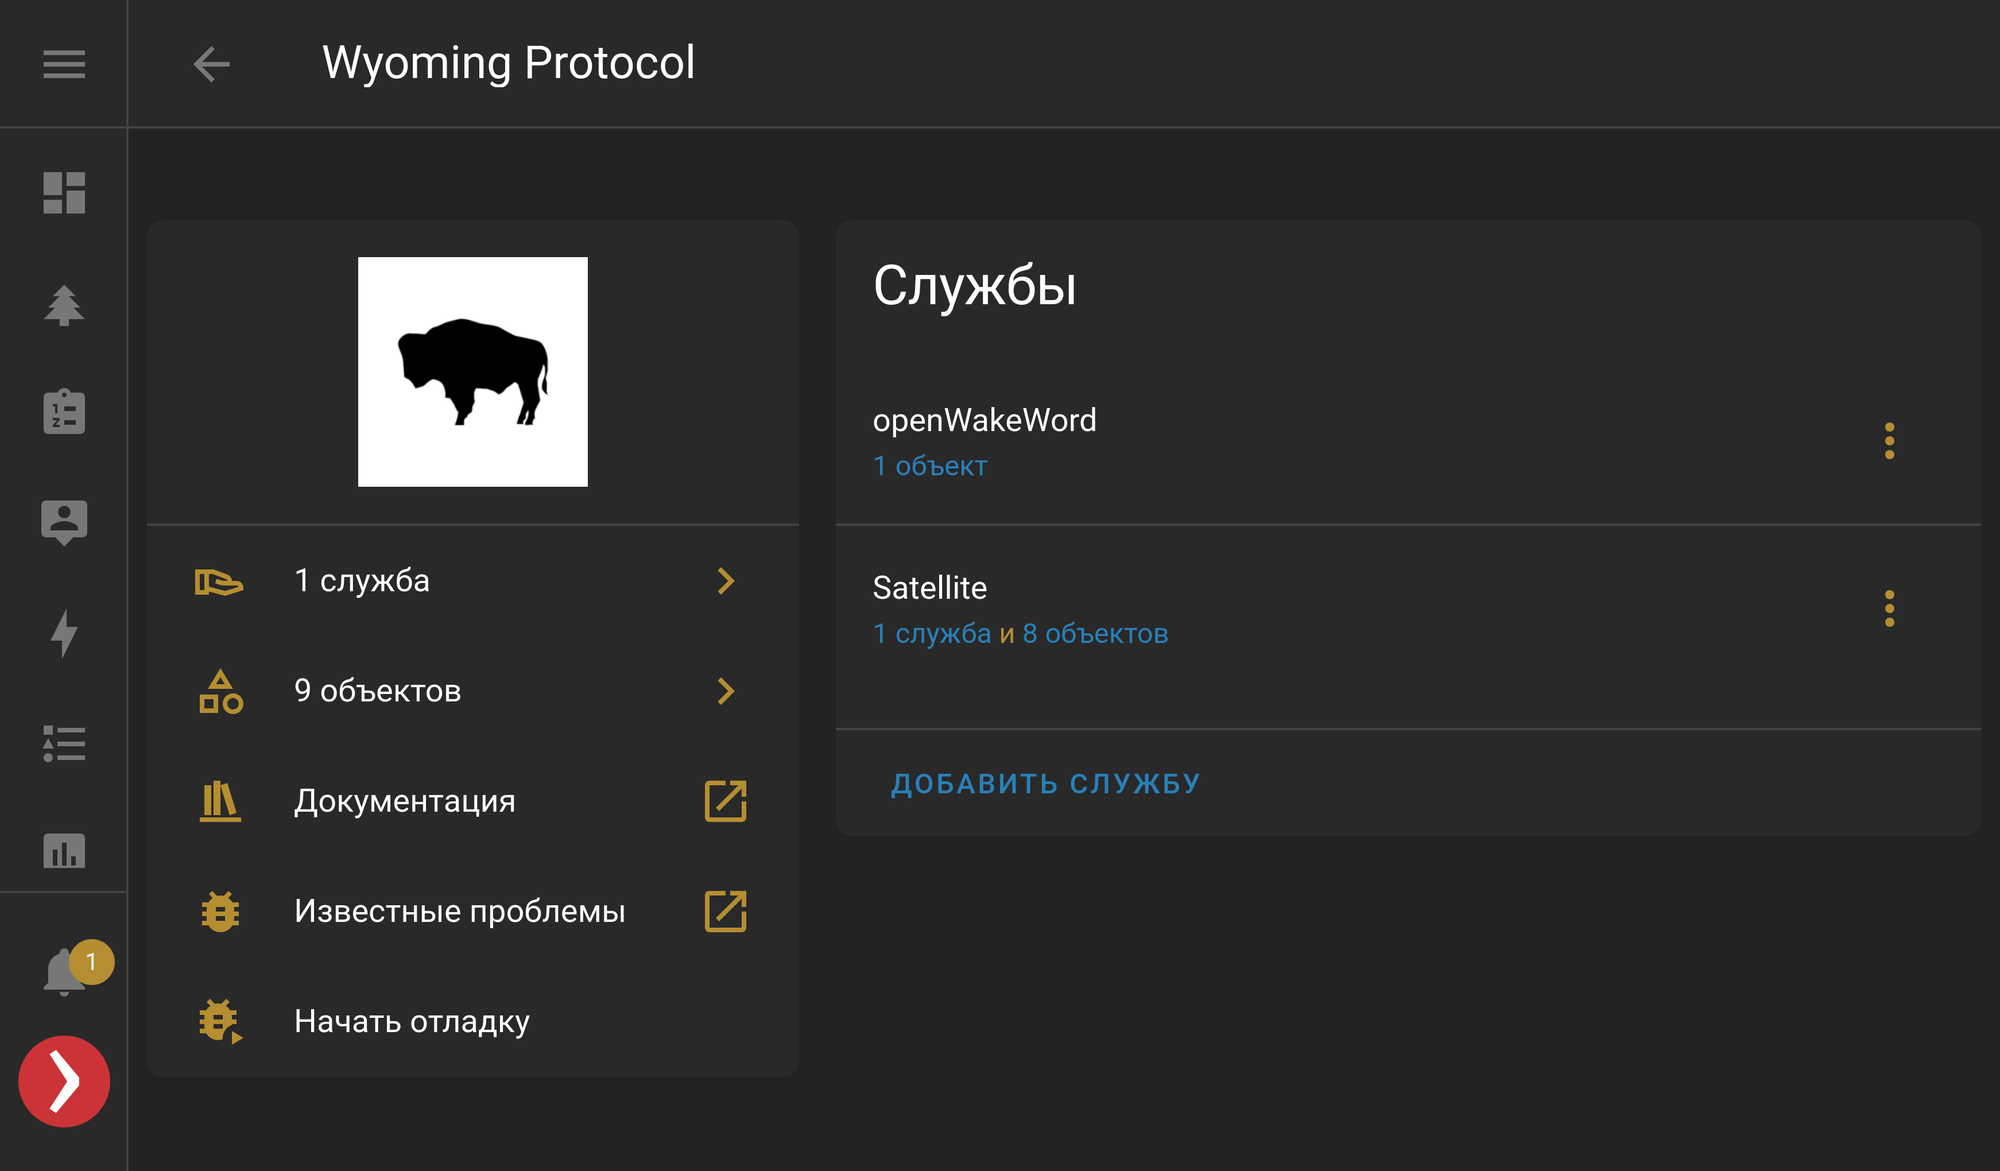This screenshot has height=1171, width=2000.
Task: Click the bug icon beside Известные проблемы
Action: [220, 911]
